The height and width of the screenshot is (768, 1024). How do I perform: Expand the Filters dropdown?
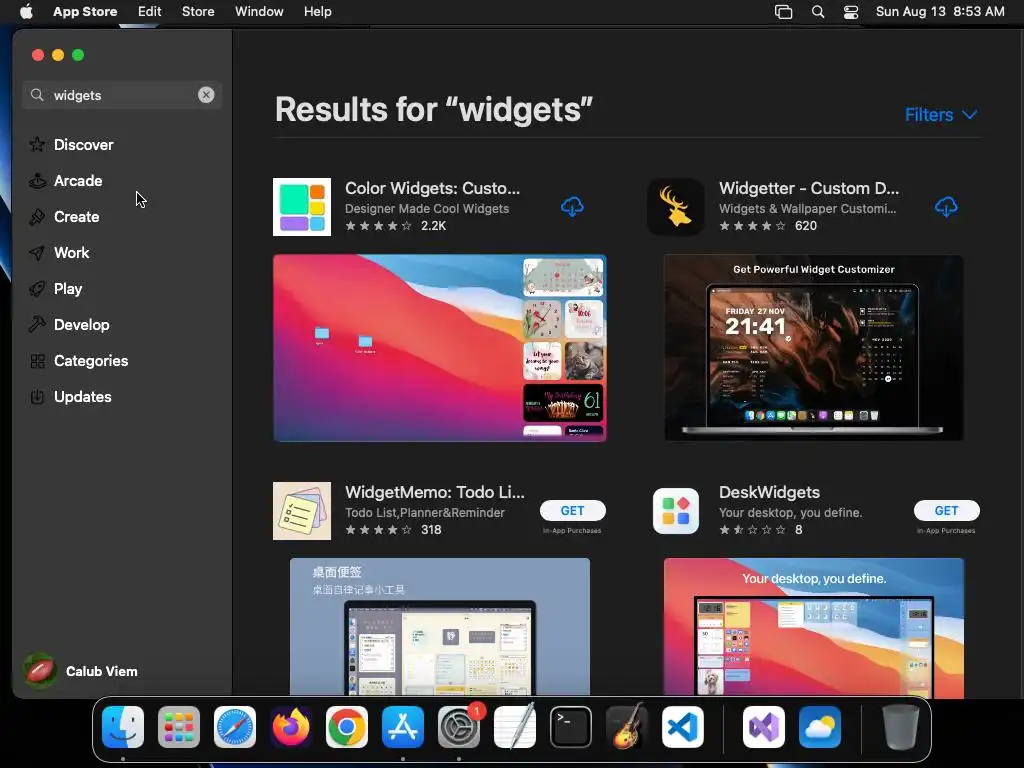coord(941,115)
